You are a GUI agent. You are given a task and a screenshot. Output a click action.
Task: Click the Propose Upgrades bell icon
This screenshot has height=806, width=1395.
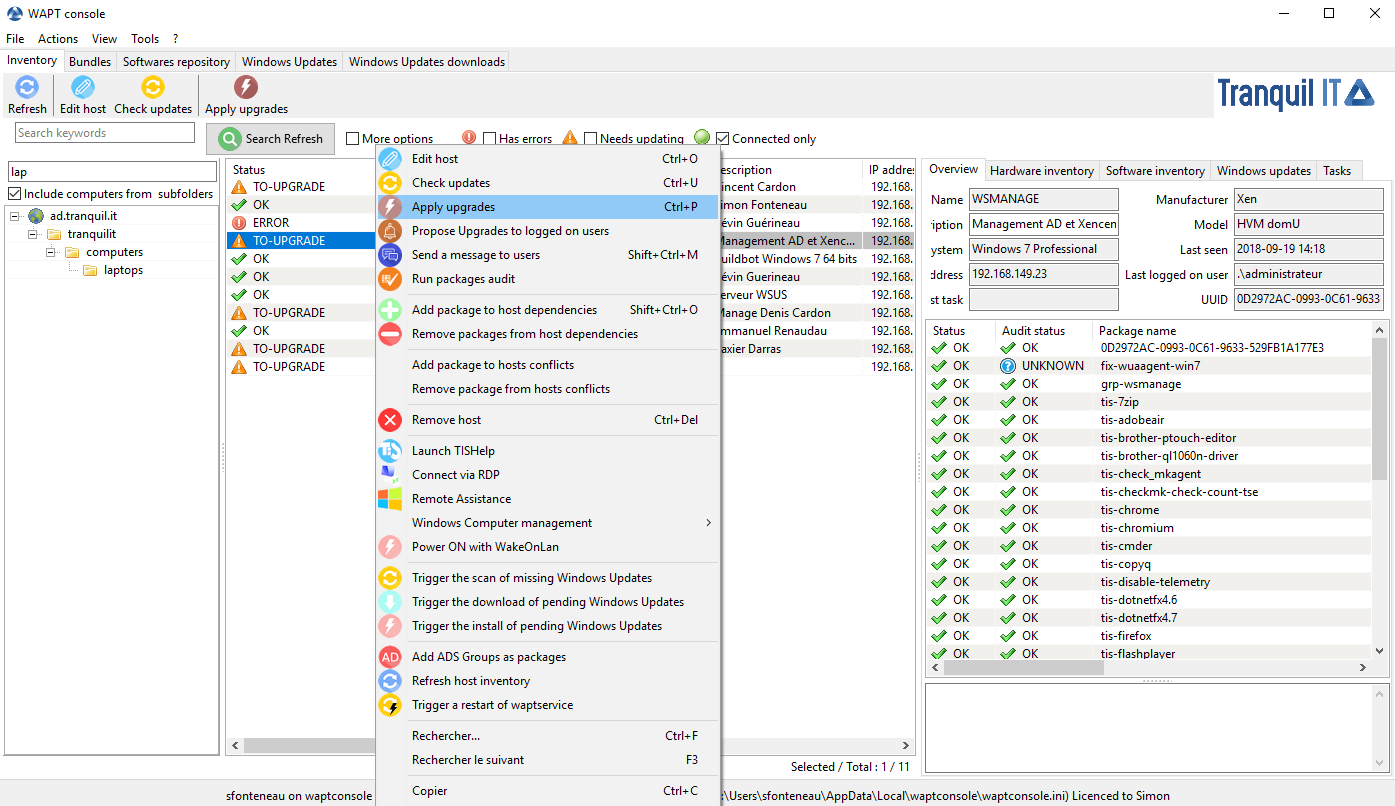pos(390,231)
